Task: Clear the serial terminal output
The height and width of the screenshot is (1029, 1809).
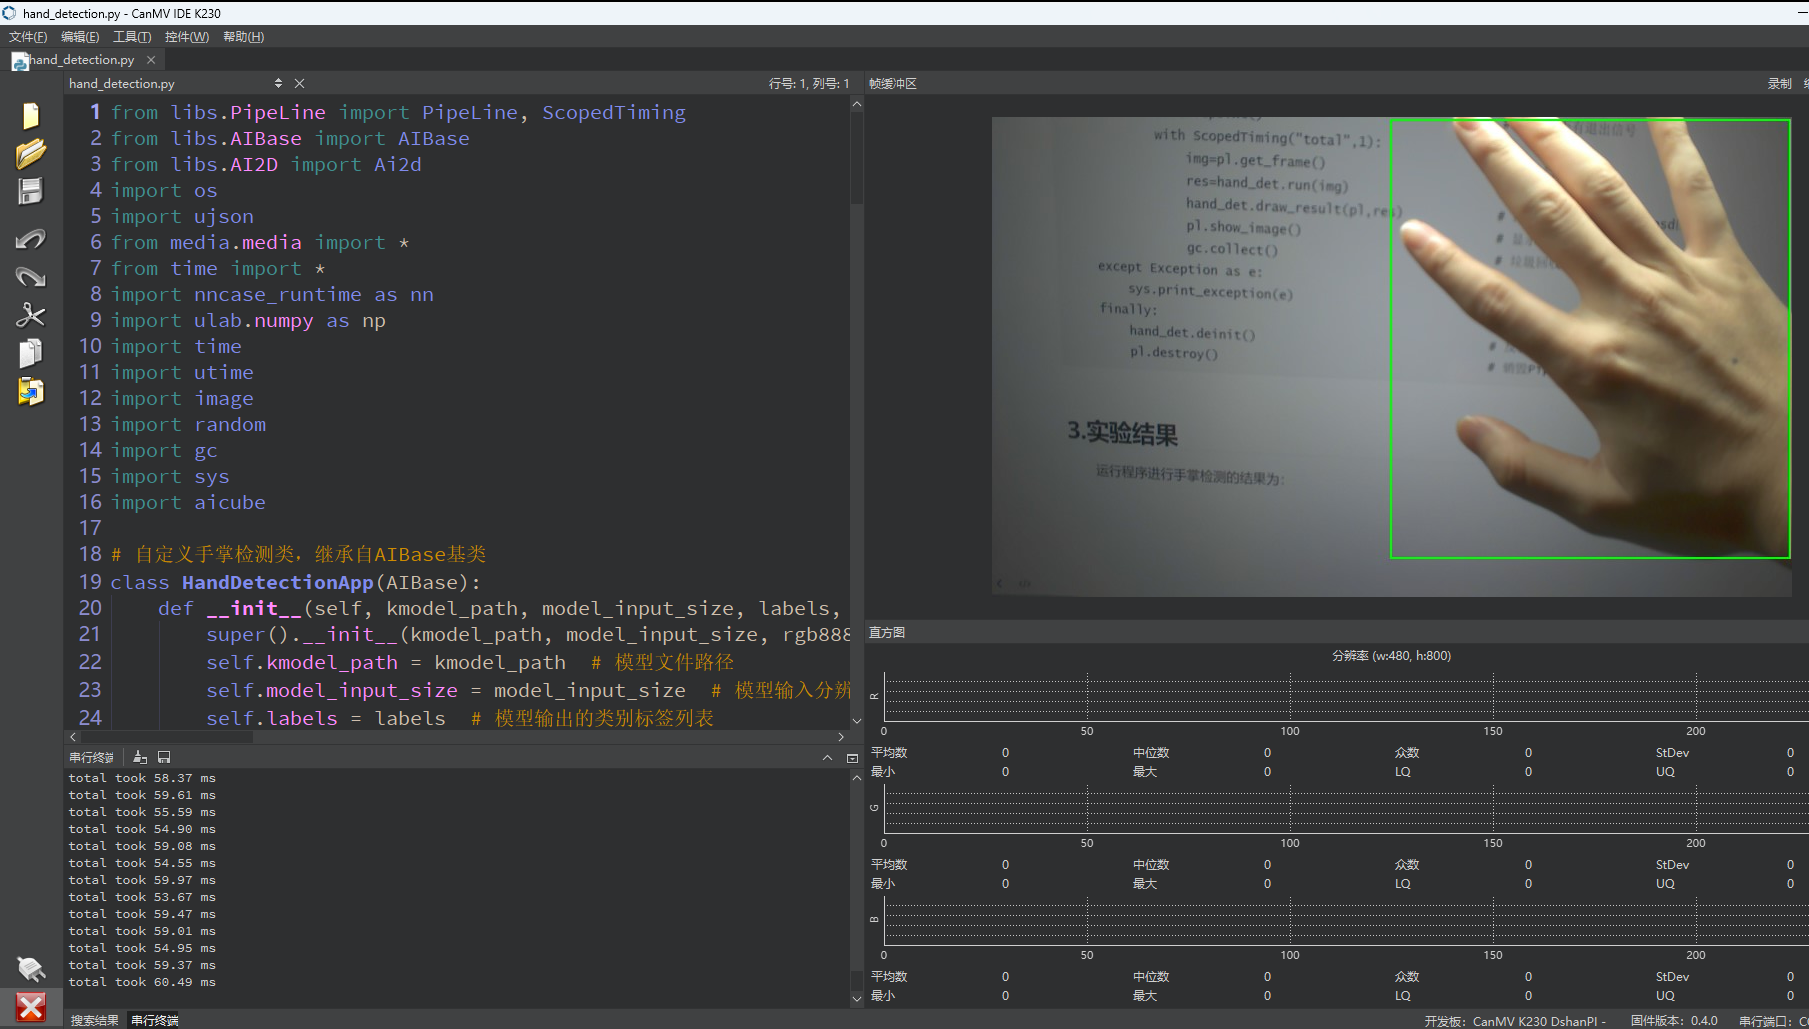Action: (140, 757)
